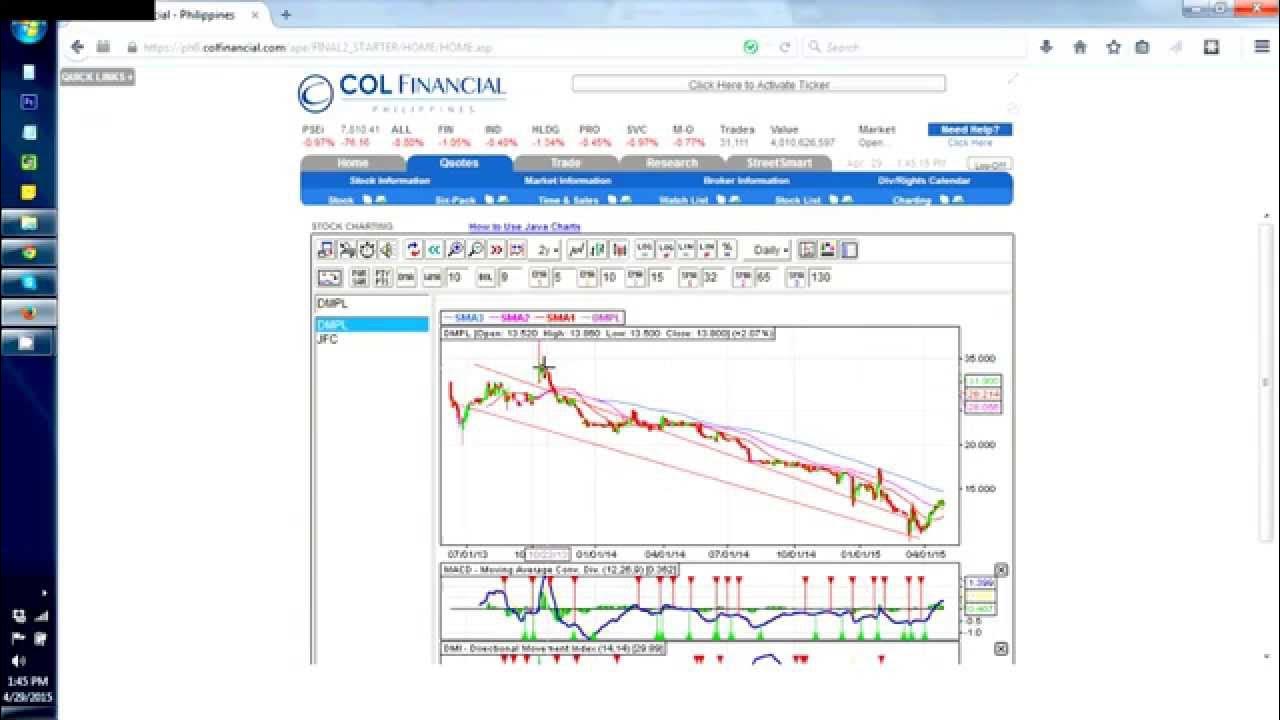Open Firefox from the taskbar

point(28,313)
